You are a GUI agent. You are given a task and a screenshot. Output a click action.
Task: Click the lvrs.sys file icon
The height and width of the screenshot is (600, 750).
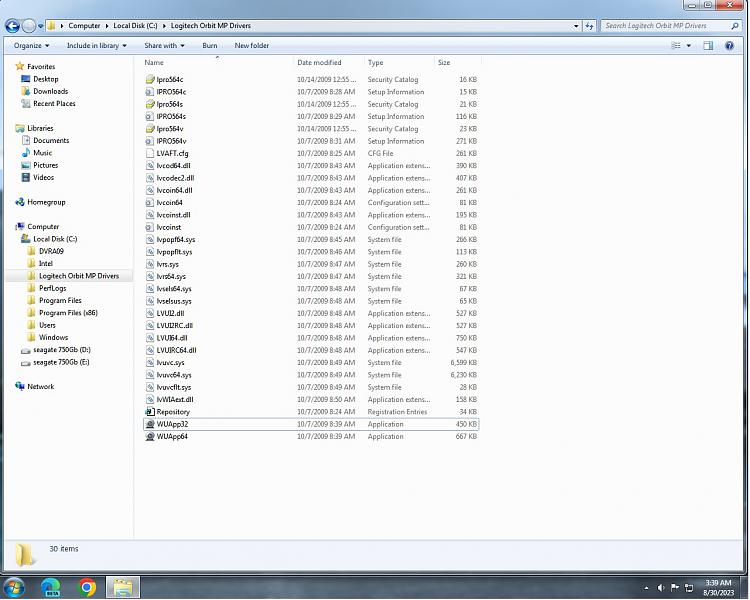pos(150,264)
